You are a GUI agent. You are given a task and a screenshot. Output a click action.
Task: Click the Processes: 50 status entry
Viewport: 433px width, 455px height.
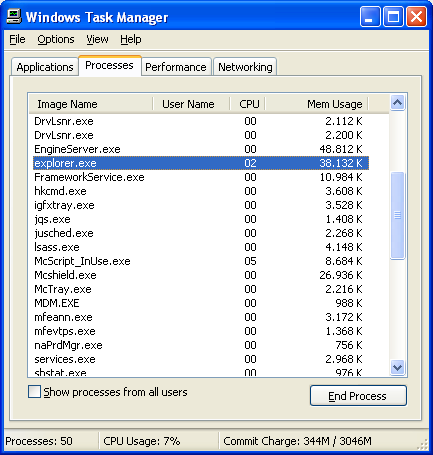coord(39,441)
